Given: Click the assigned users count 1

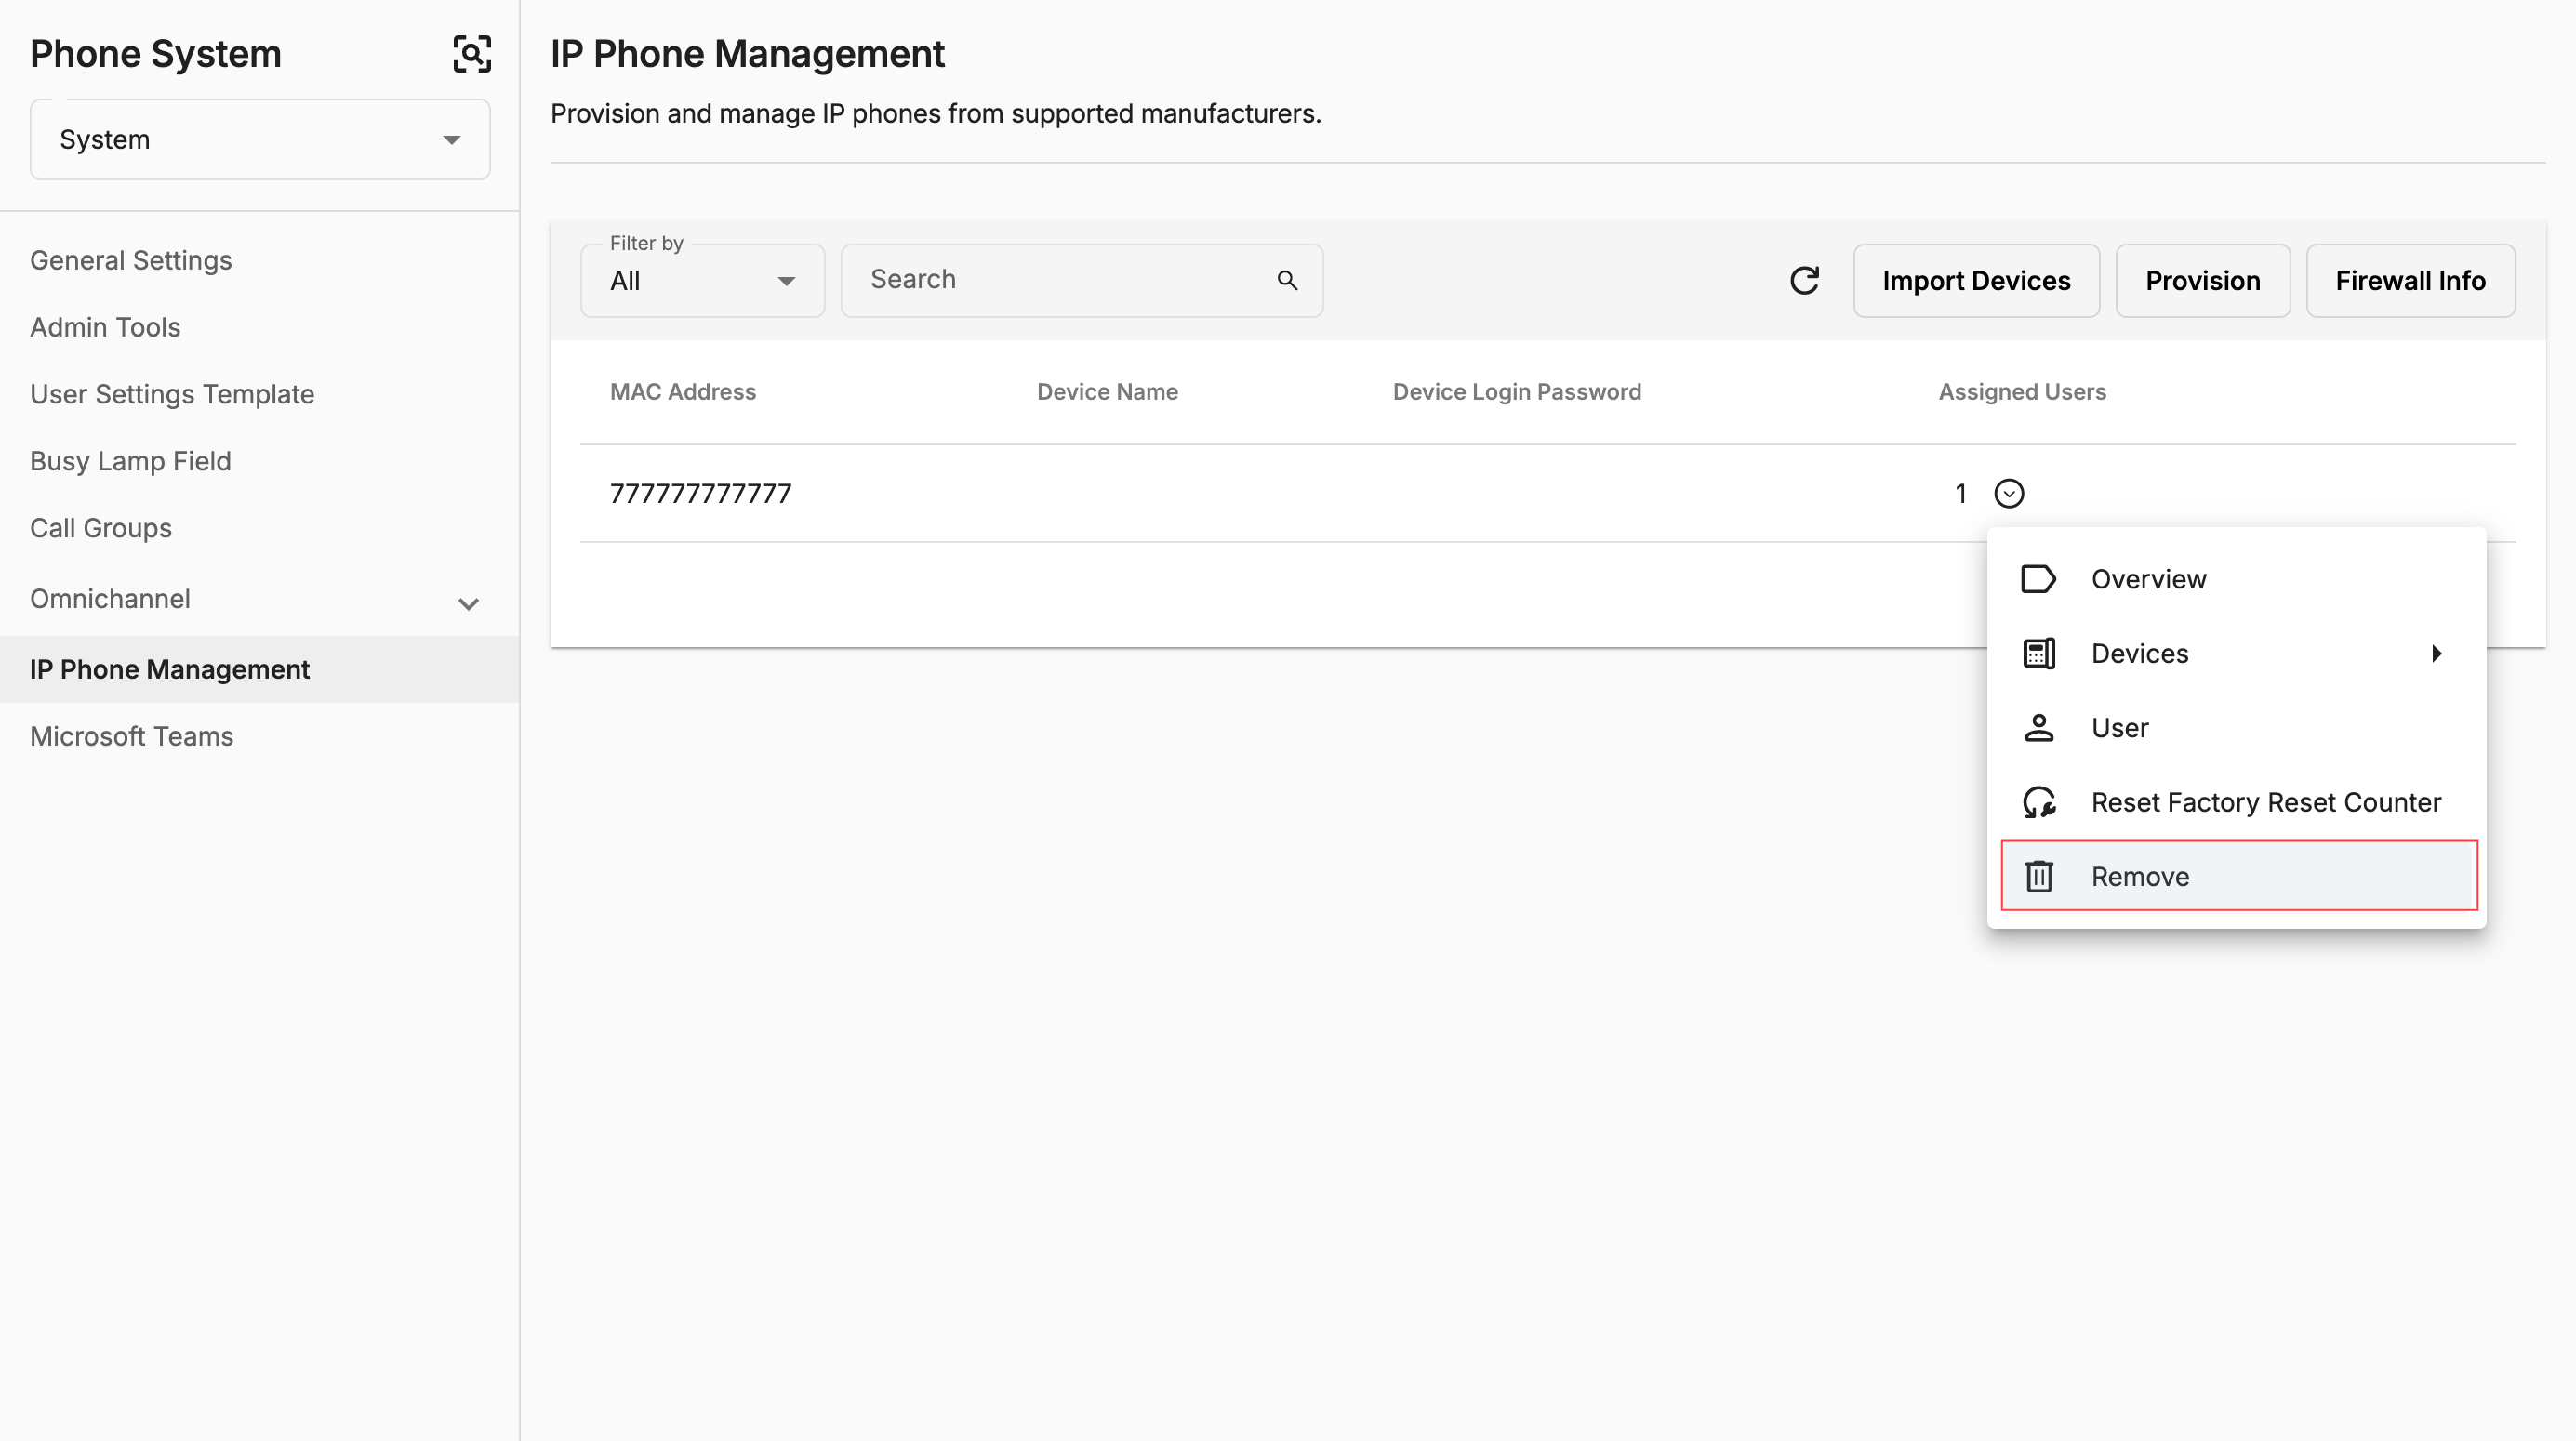Looking at the screenshot, I should coord(1961,494).
